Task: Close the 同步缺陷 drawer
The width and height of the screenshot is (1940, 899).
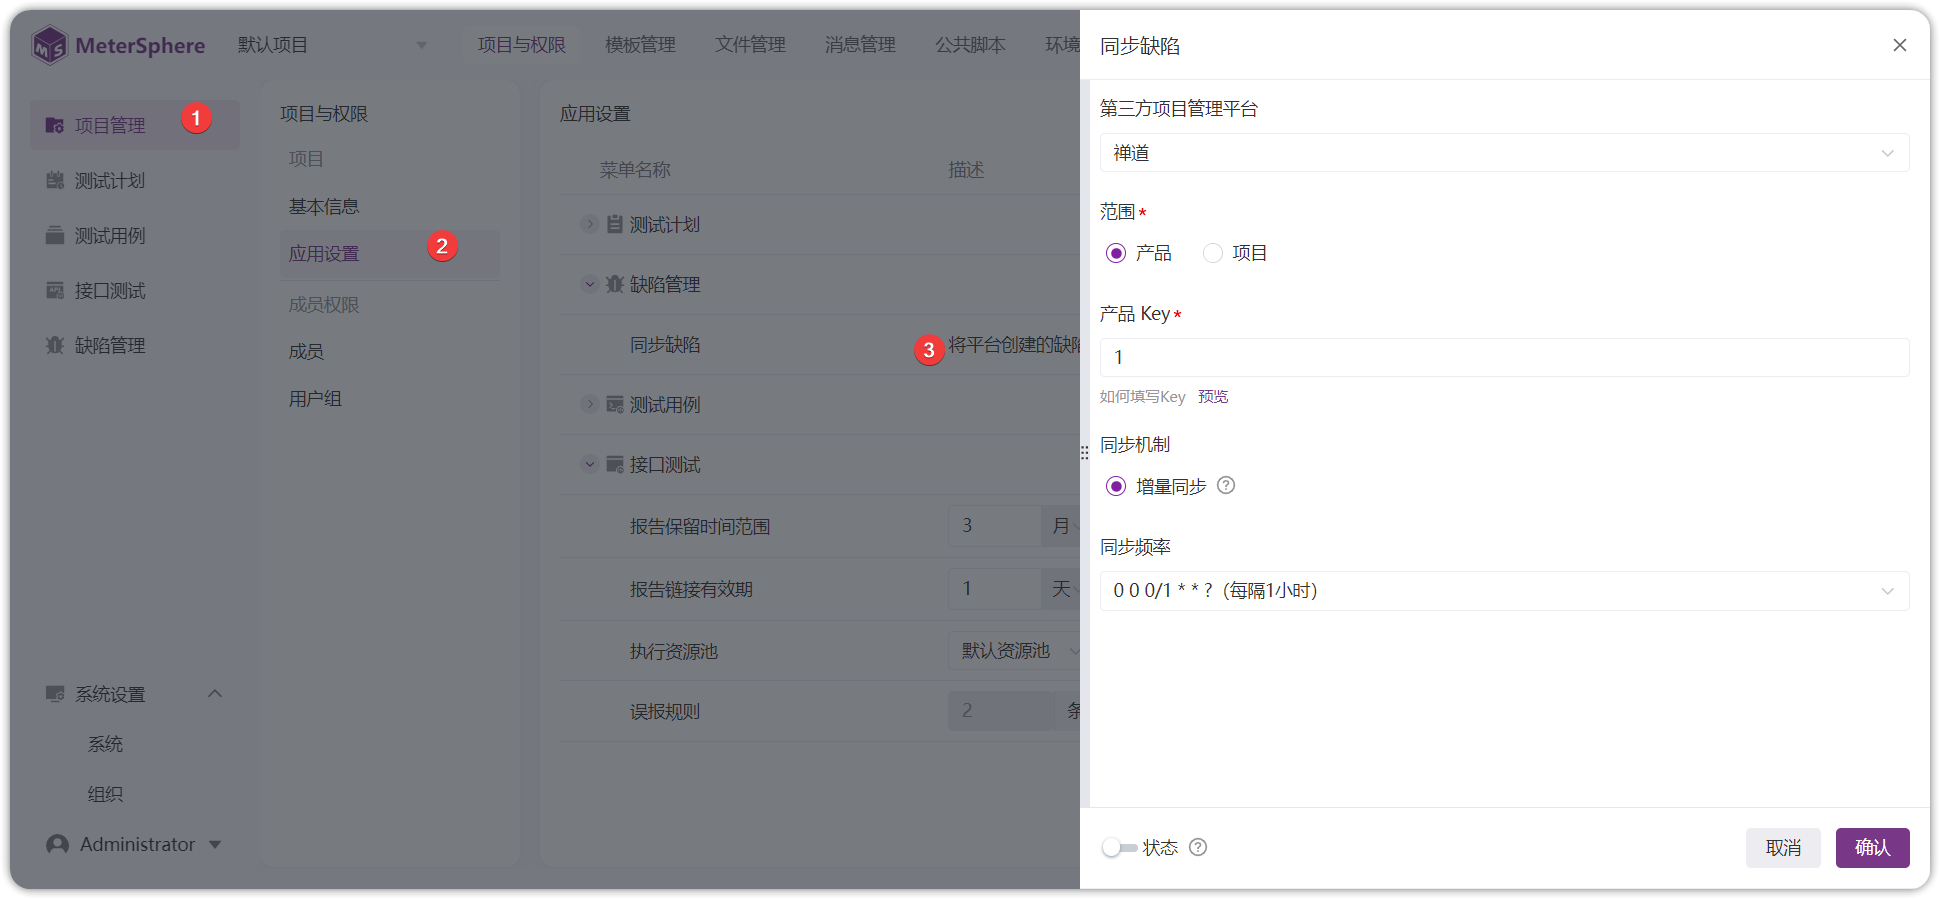Action: coord(1900,45)
